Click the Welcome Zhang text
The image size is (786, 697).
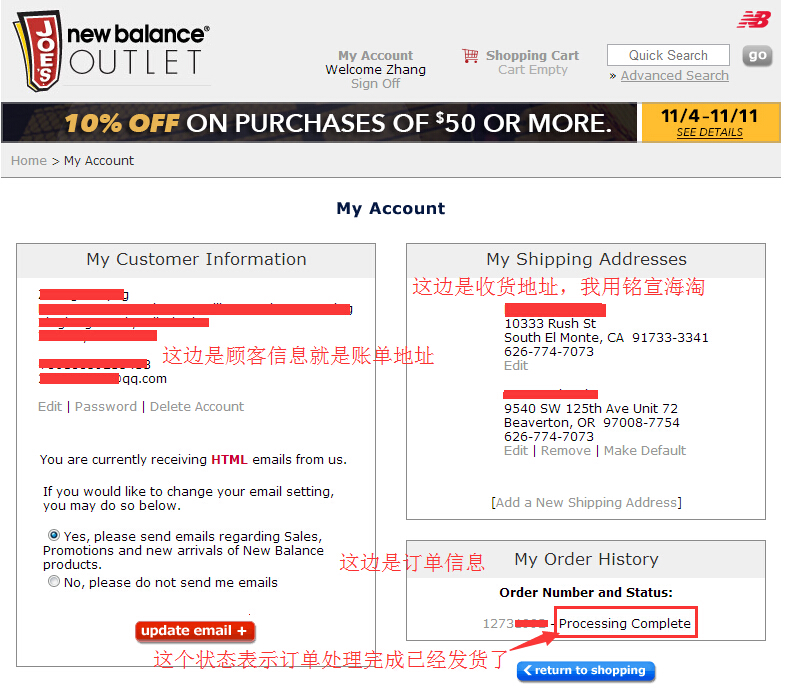375,69
